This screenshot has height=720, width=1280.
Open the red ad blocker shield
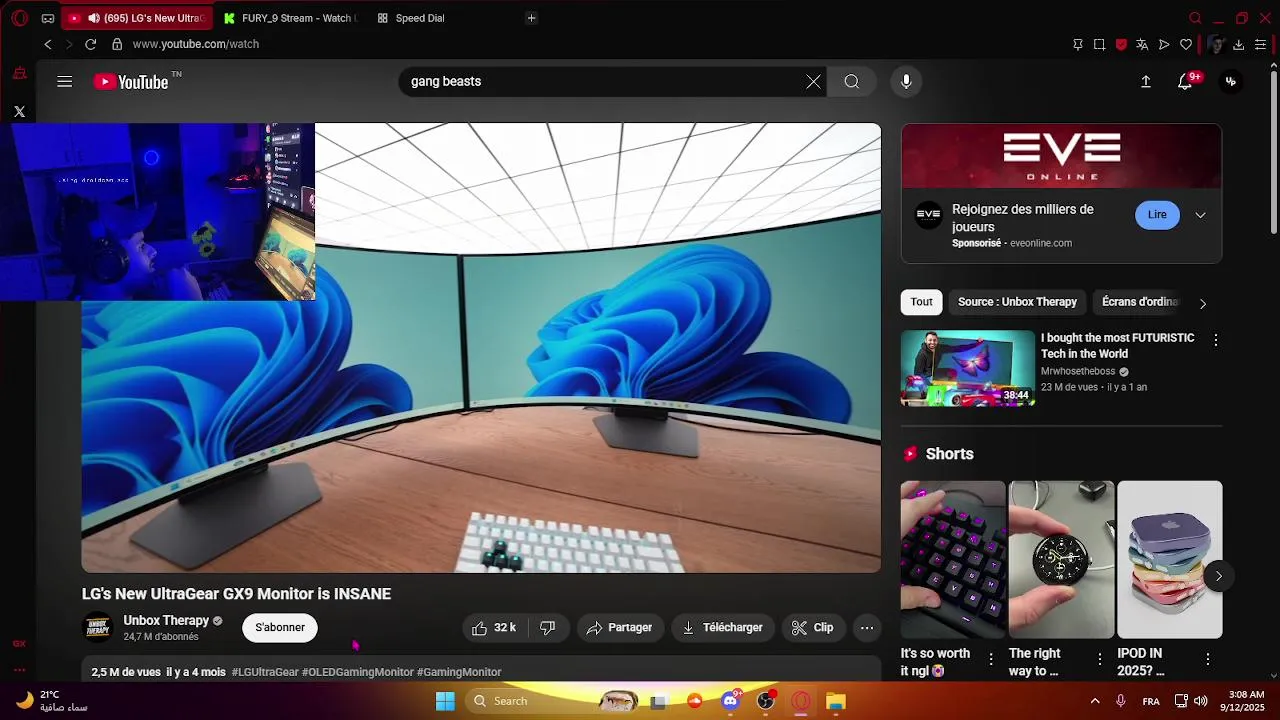(x=1121, y=44)
